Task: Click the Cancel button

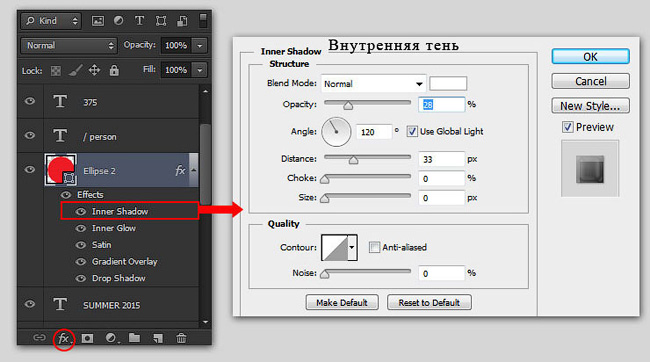Action: click(x=590, y=81)
